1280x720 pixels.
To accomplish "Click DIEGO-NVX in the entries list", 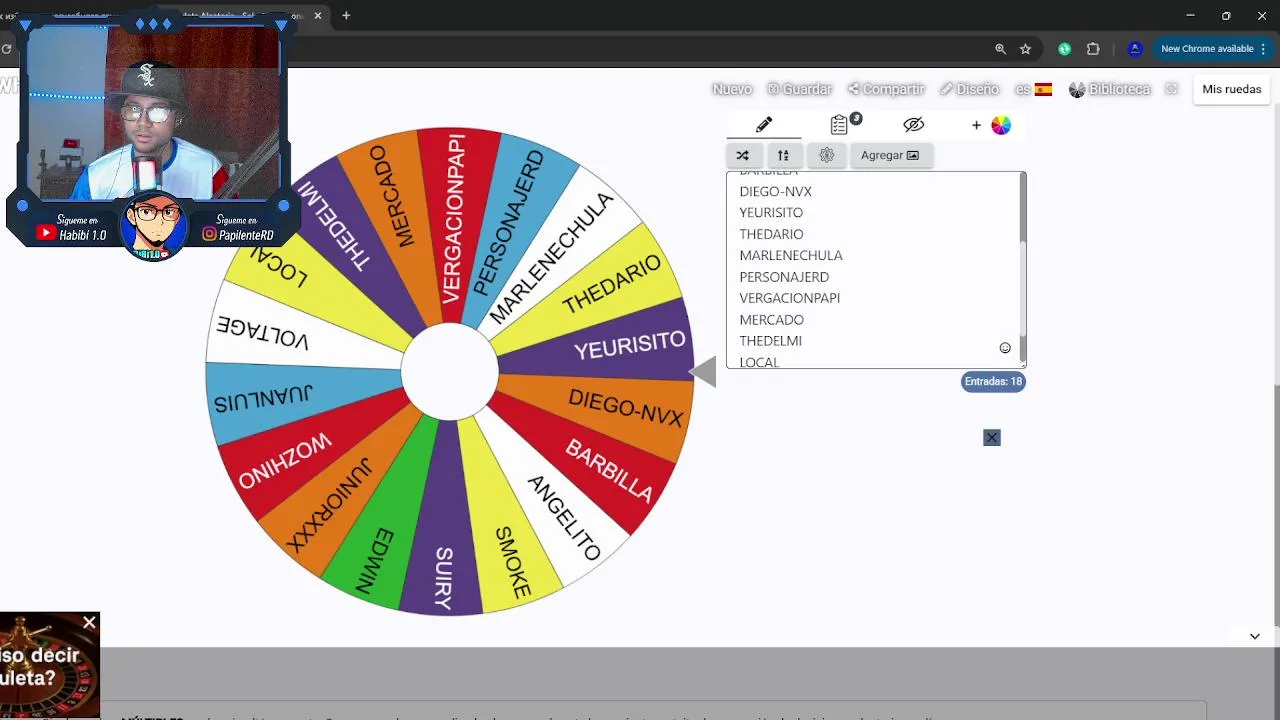I will coord(775,191).
